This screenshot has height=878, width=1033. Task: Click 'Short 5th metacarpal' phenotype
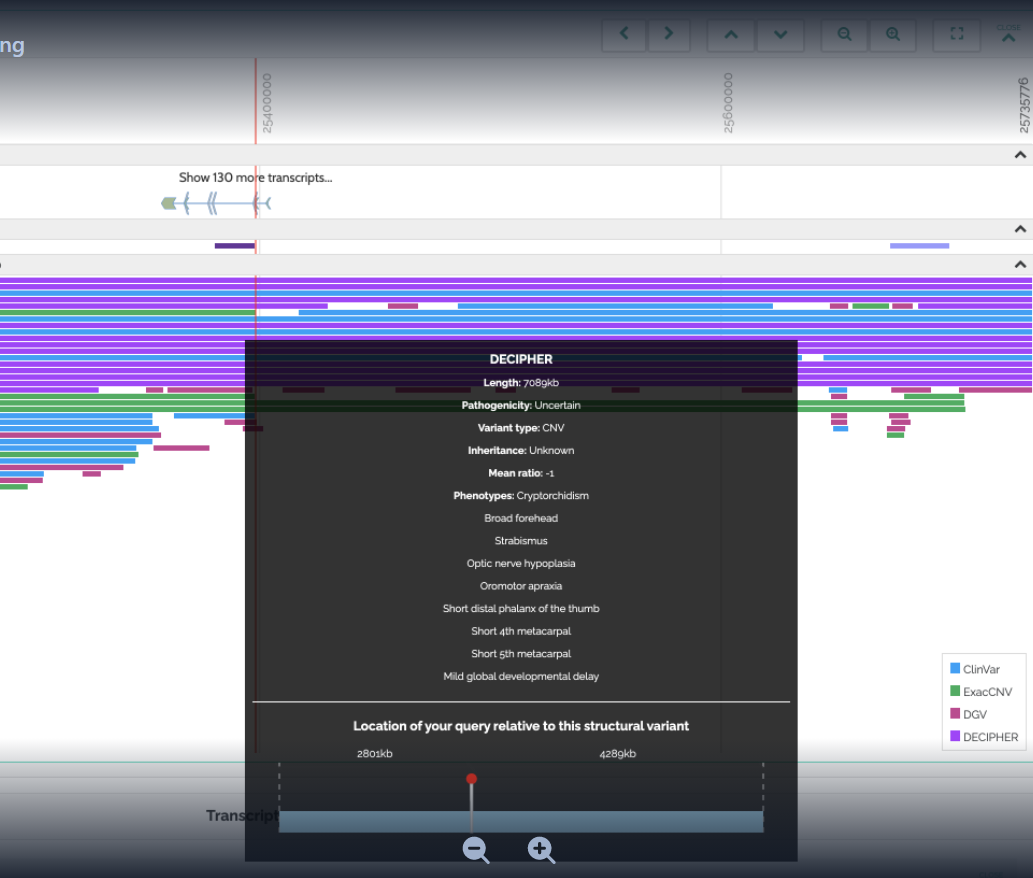(521, 653)
